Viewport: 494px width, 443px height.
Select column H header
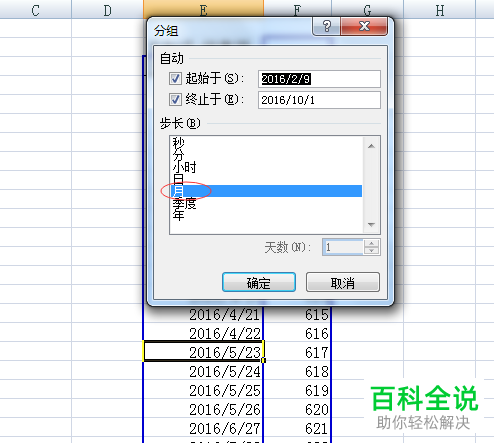(439, 9)
